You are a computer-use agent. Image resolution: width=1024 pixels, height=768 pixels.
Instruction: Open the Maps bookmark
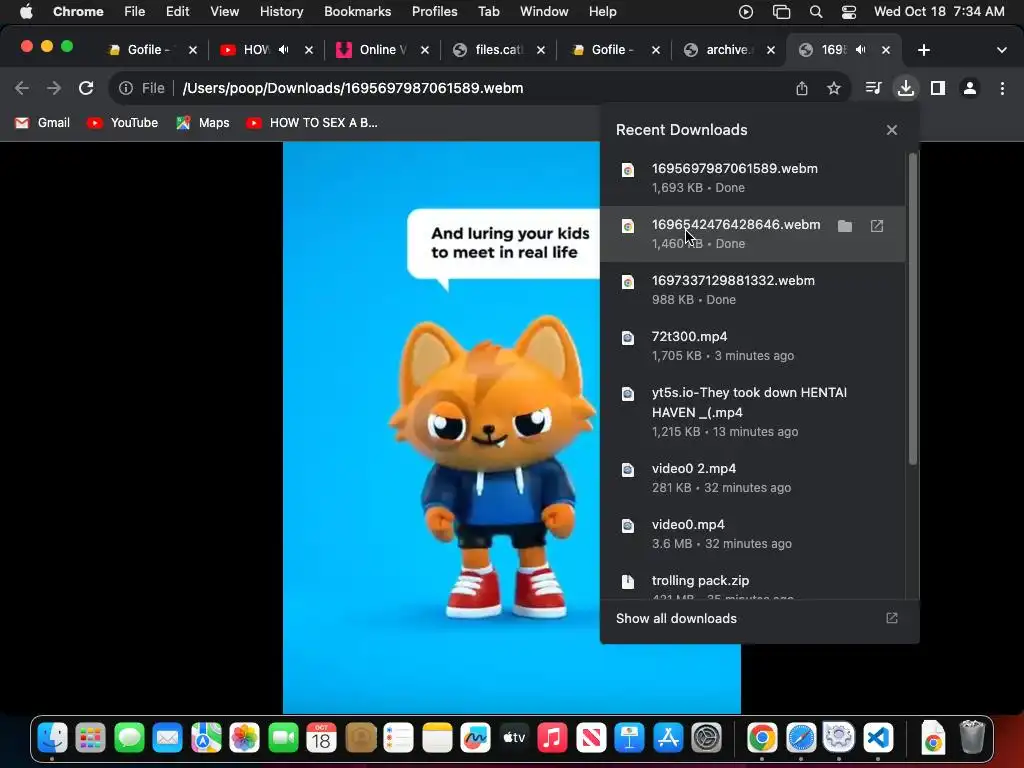click(x=203, y=123)
